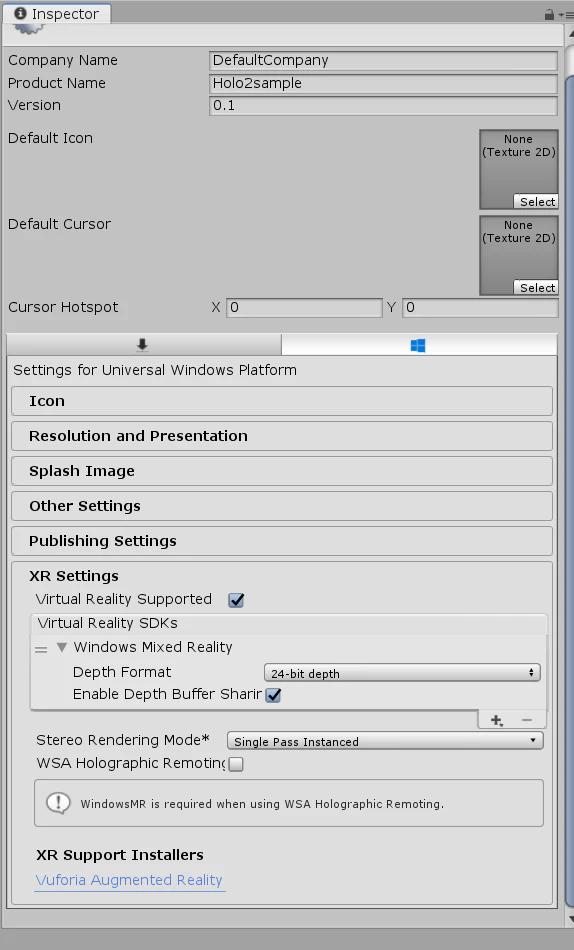Expand the Publishing Settings section
The image size is (574, 950).
(282, 541)
